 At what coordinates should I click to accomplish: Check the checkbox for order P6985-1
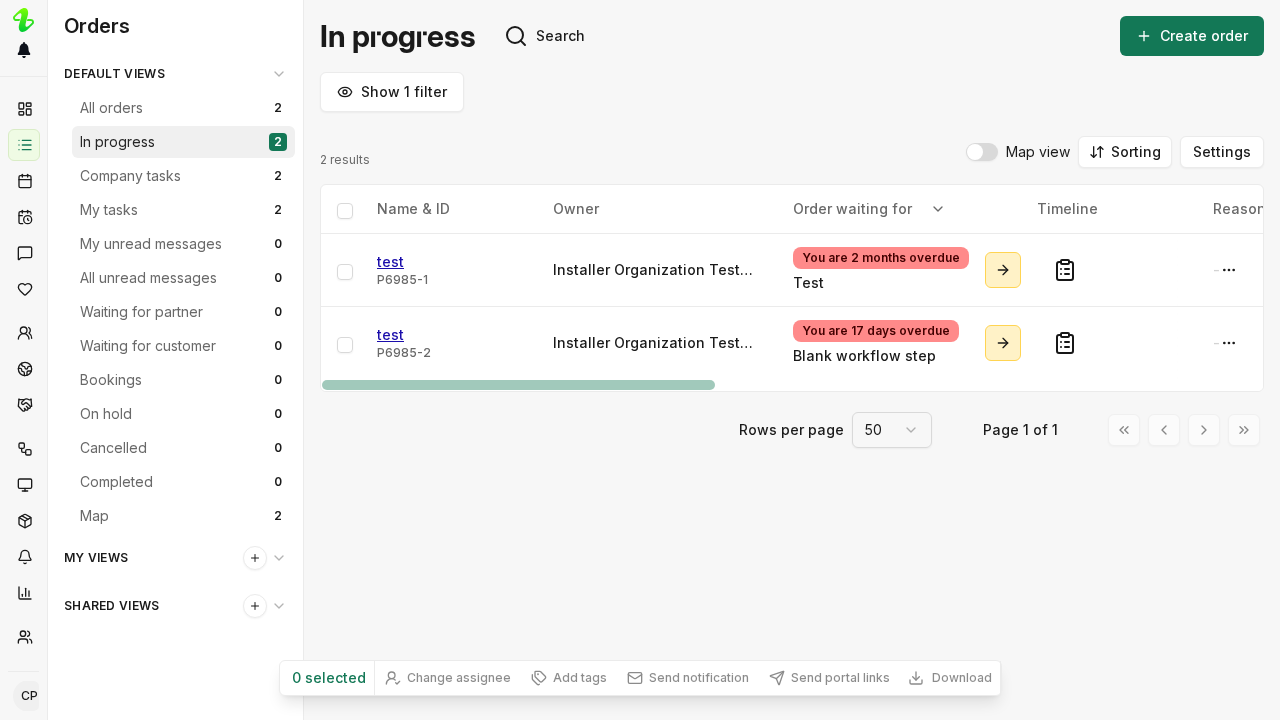tap(345, 272)
